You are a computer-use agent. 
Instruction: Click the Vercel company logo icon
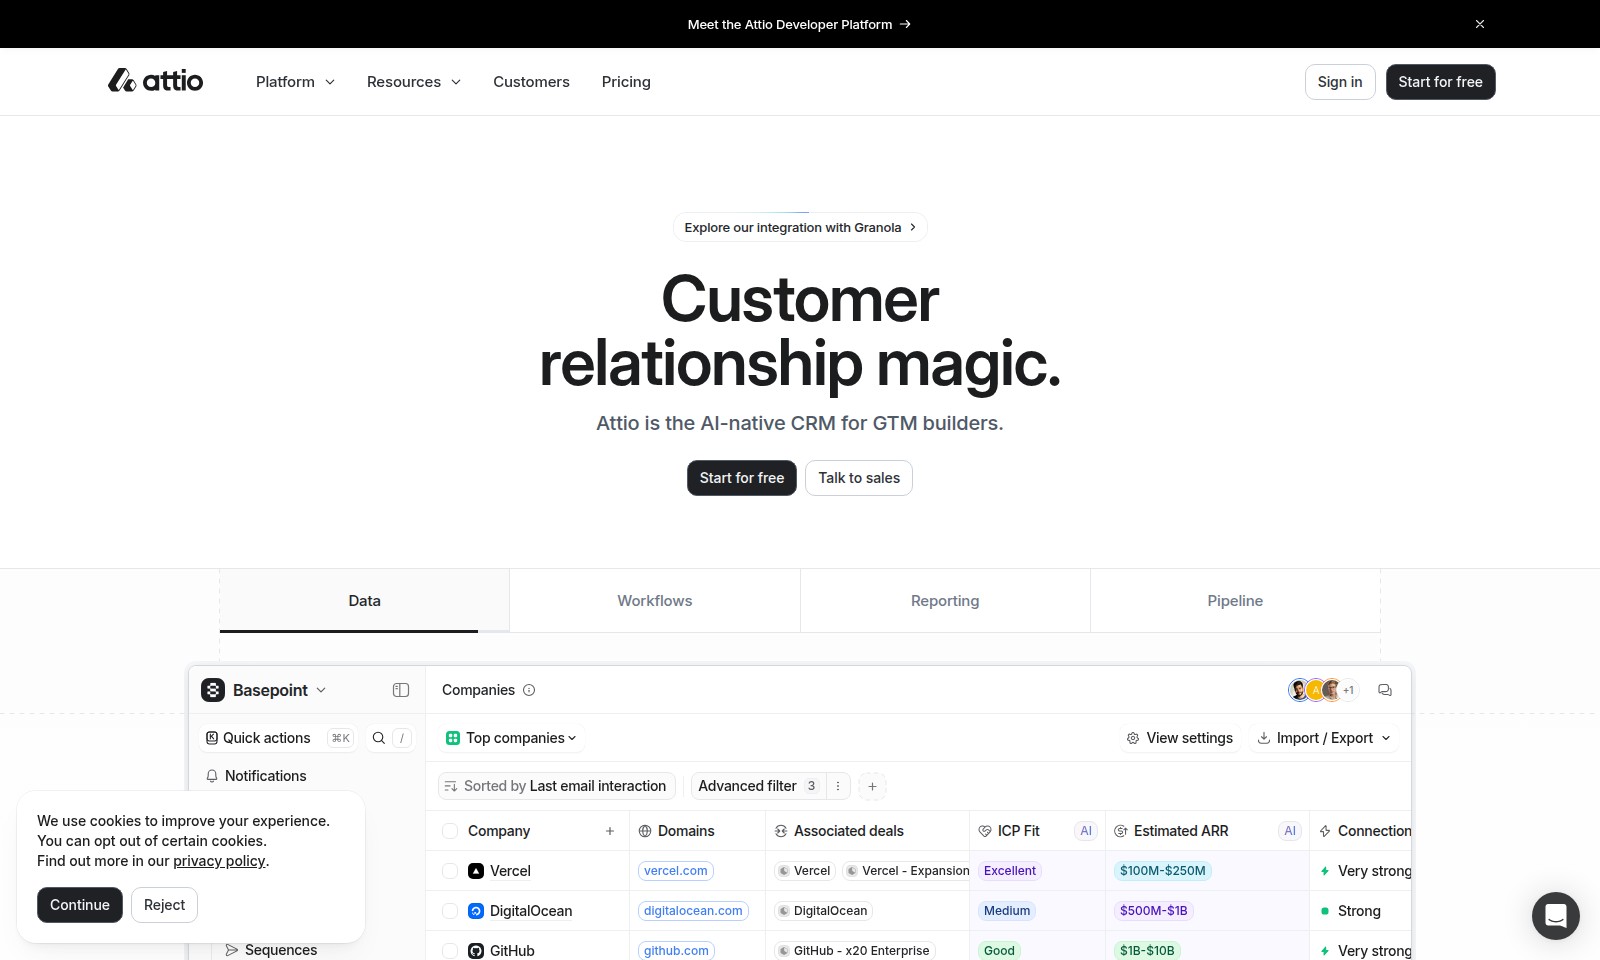click(476, 871)
